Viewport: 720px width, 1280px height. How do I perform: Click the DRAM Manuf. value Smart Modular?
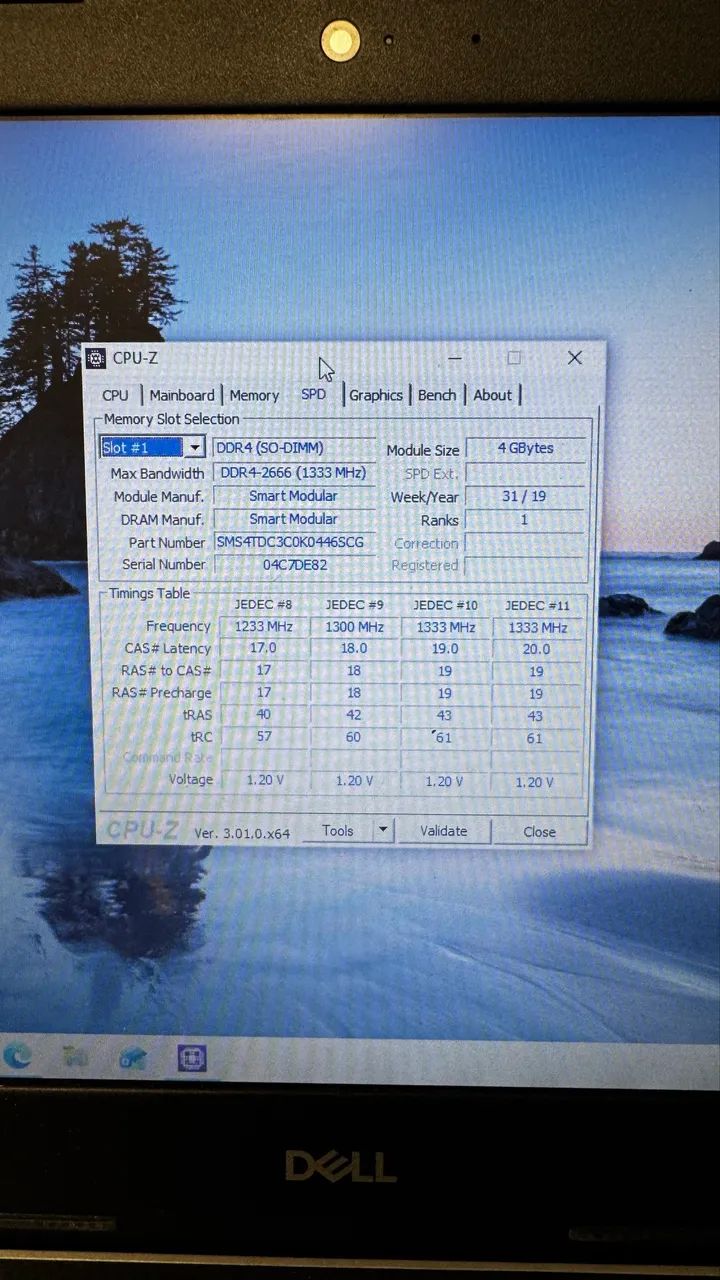[x=294, y=519]
